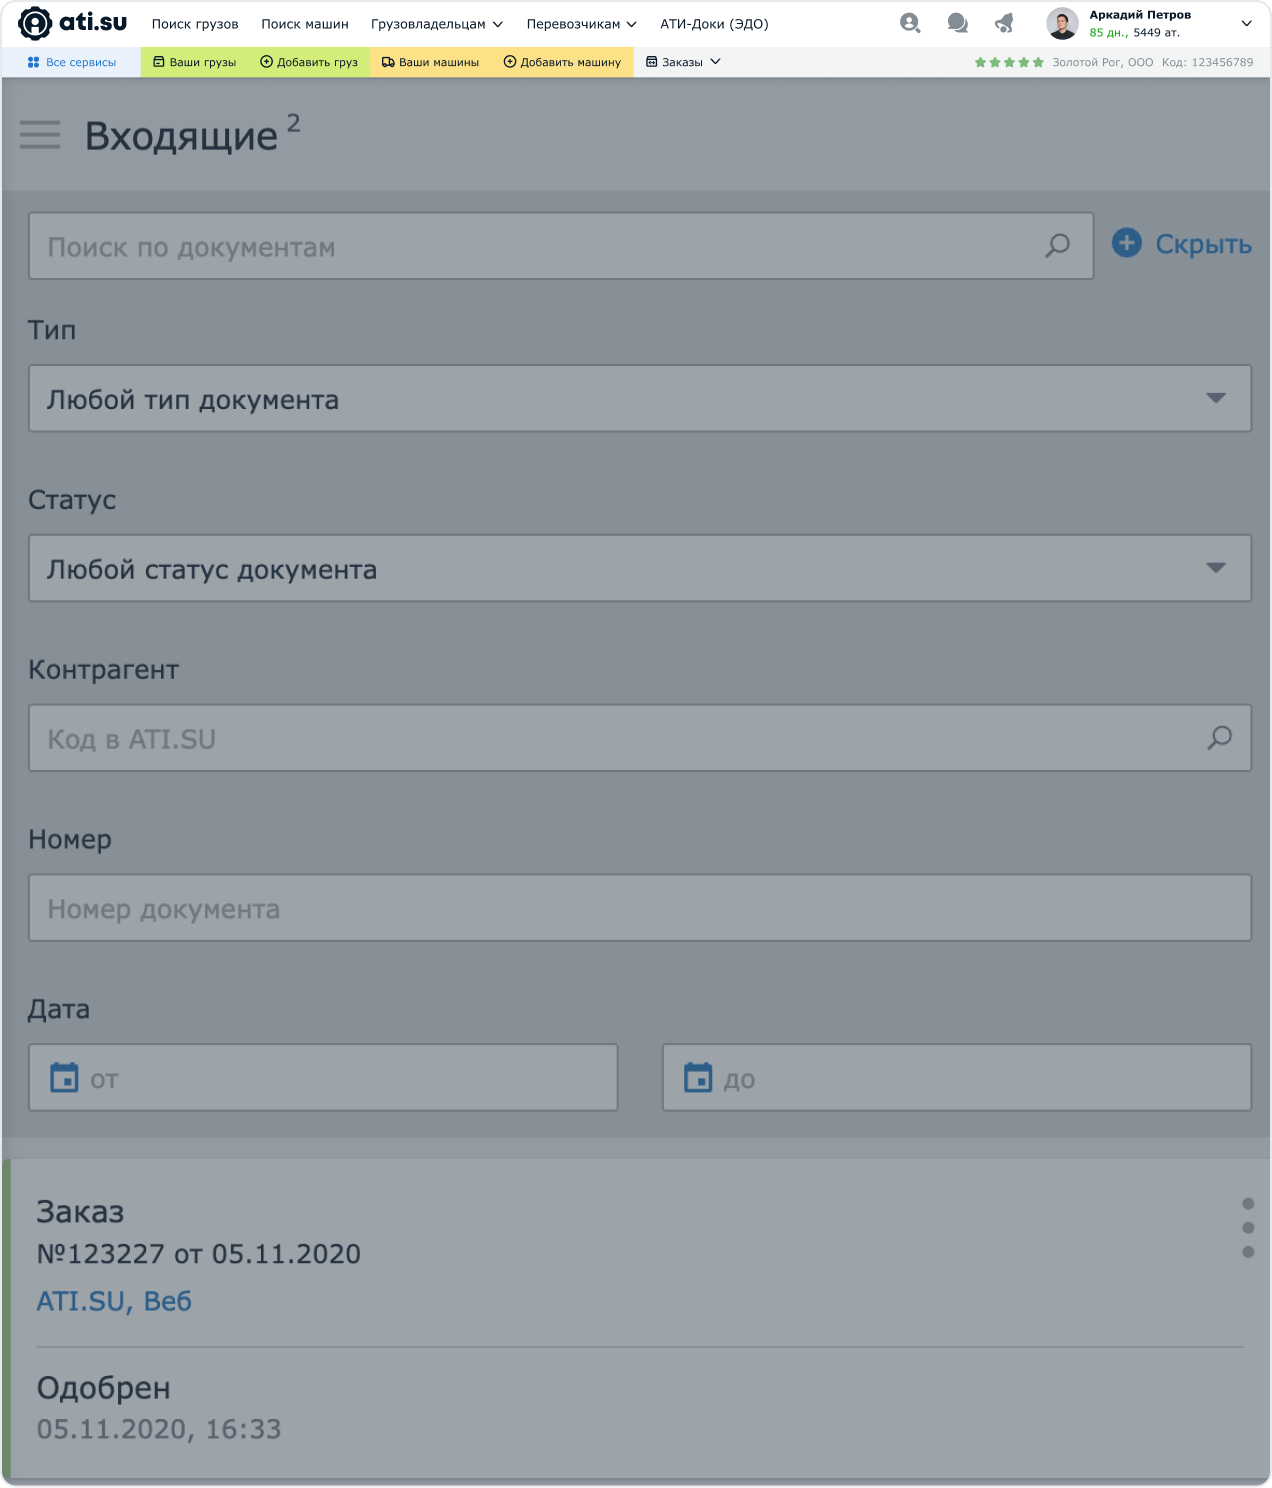Click Скрыть to hide the filters
Viewport: 1272px width, 1488px height.
(x=1182, y=244)
